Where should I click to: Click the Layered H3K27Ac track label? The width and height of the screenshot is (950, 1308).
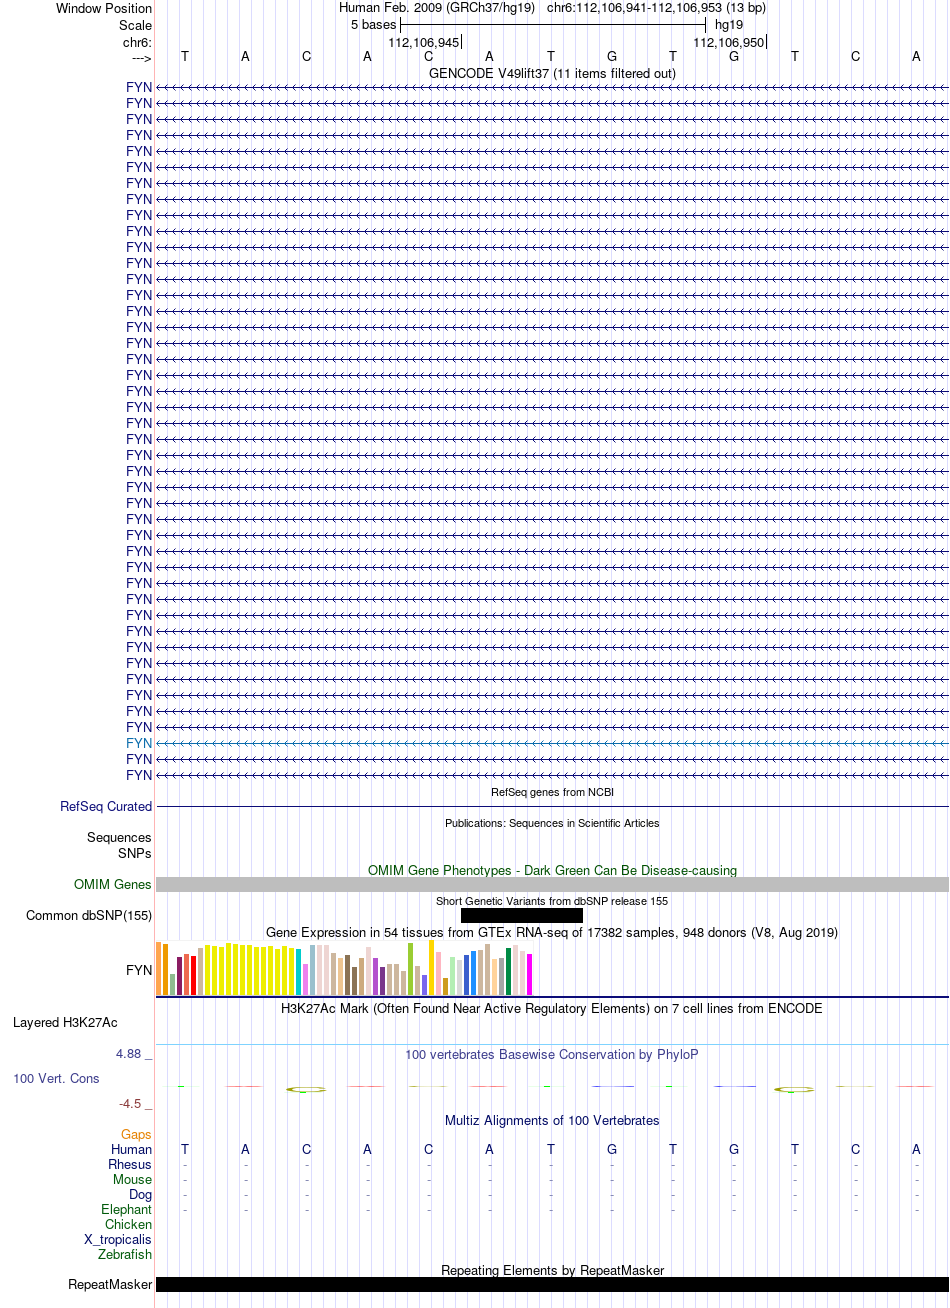tap(65, 1022)
